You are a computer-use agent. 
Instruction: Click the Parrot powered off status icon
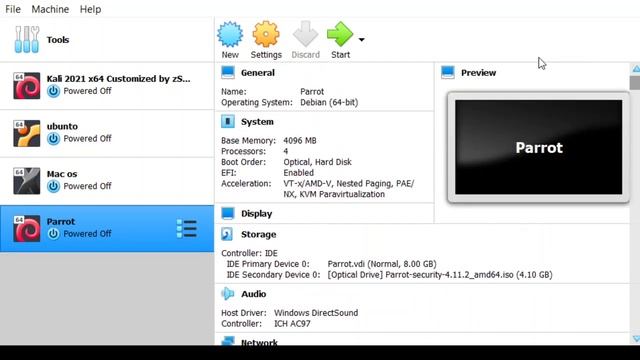coord(53,234)
